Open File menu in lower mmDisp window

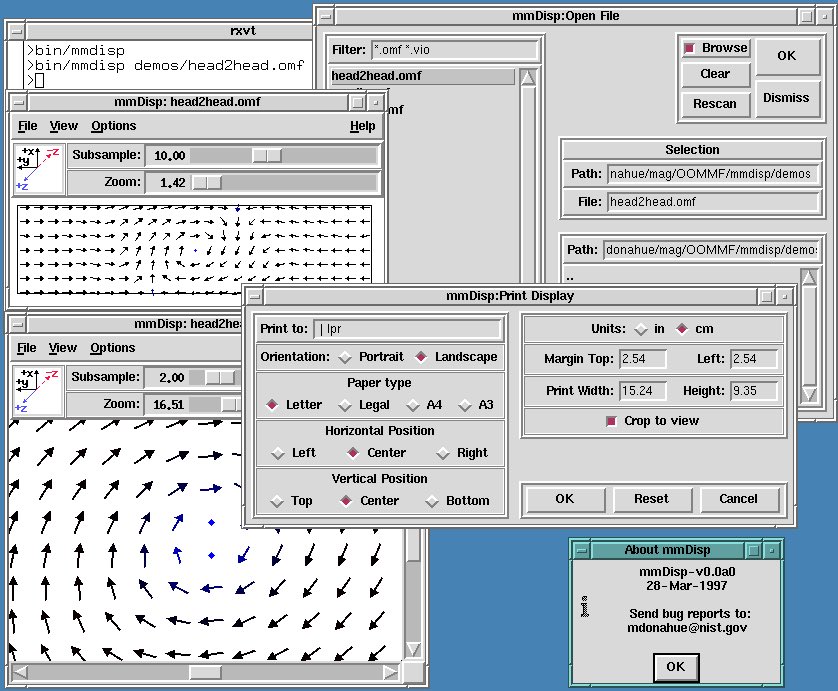click(x=26, y=348)
